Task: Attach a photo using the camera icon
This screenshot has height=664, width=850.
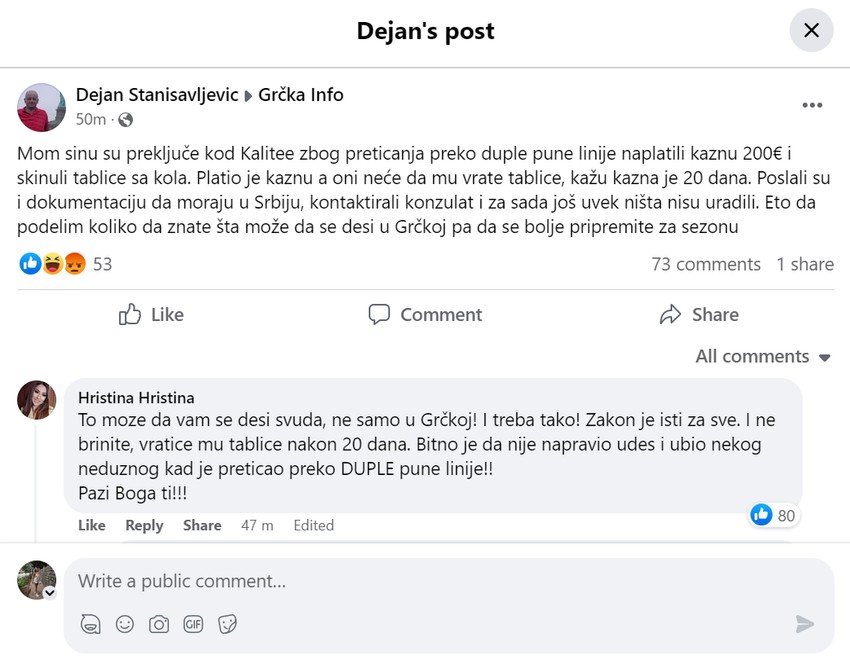Action: [159, 623]
